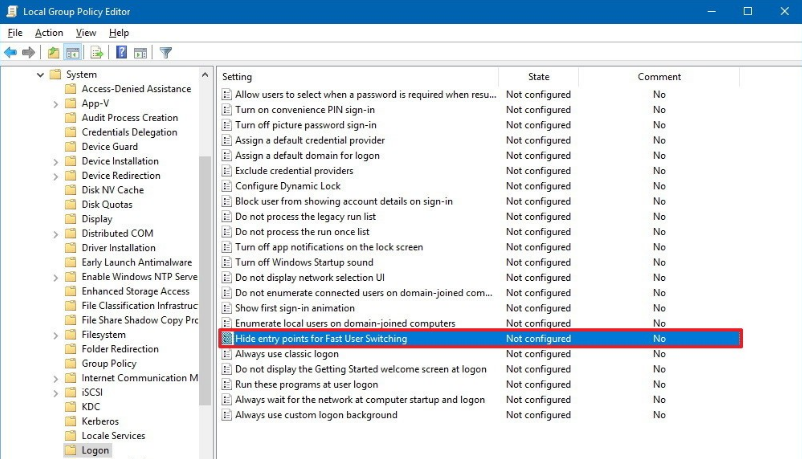Image resolution: width=802 pixels, height=459 pixels.
Task: Expand the Device Installation folder node
Action: pos(56,161)
